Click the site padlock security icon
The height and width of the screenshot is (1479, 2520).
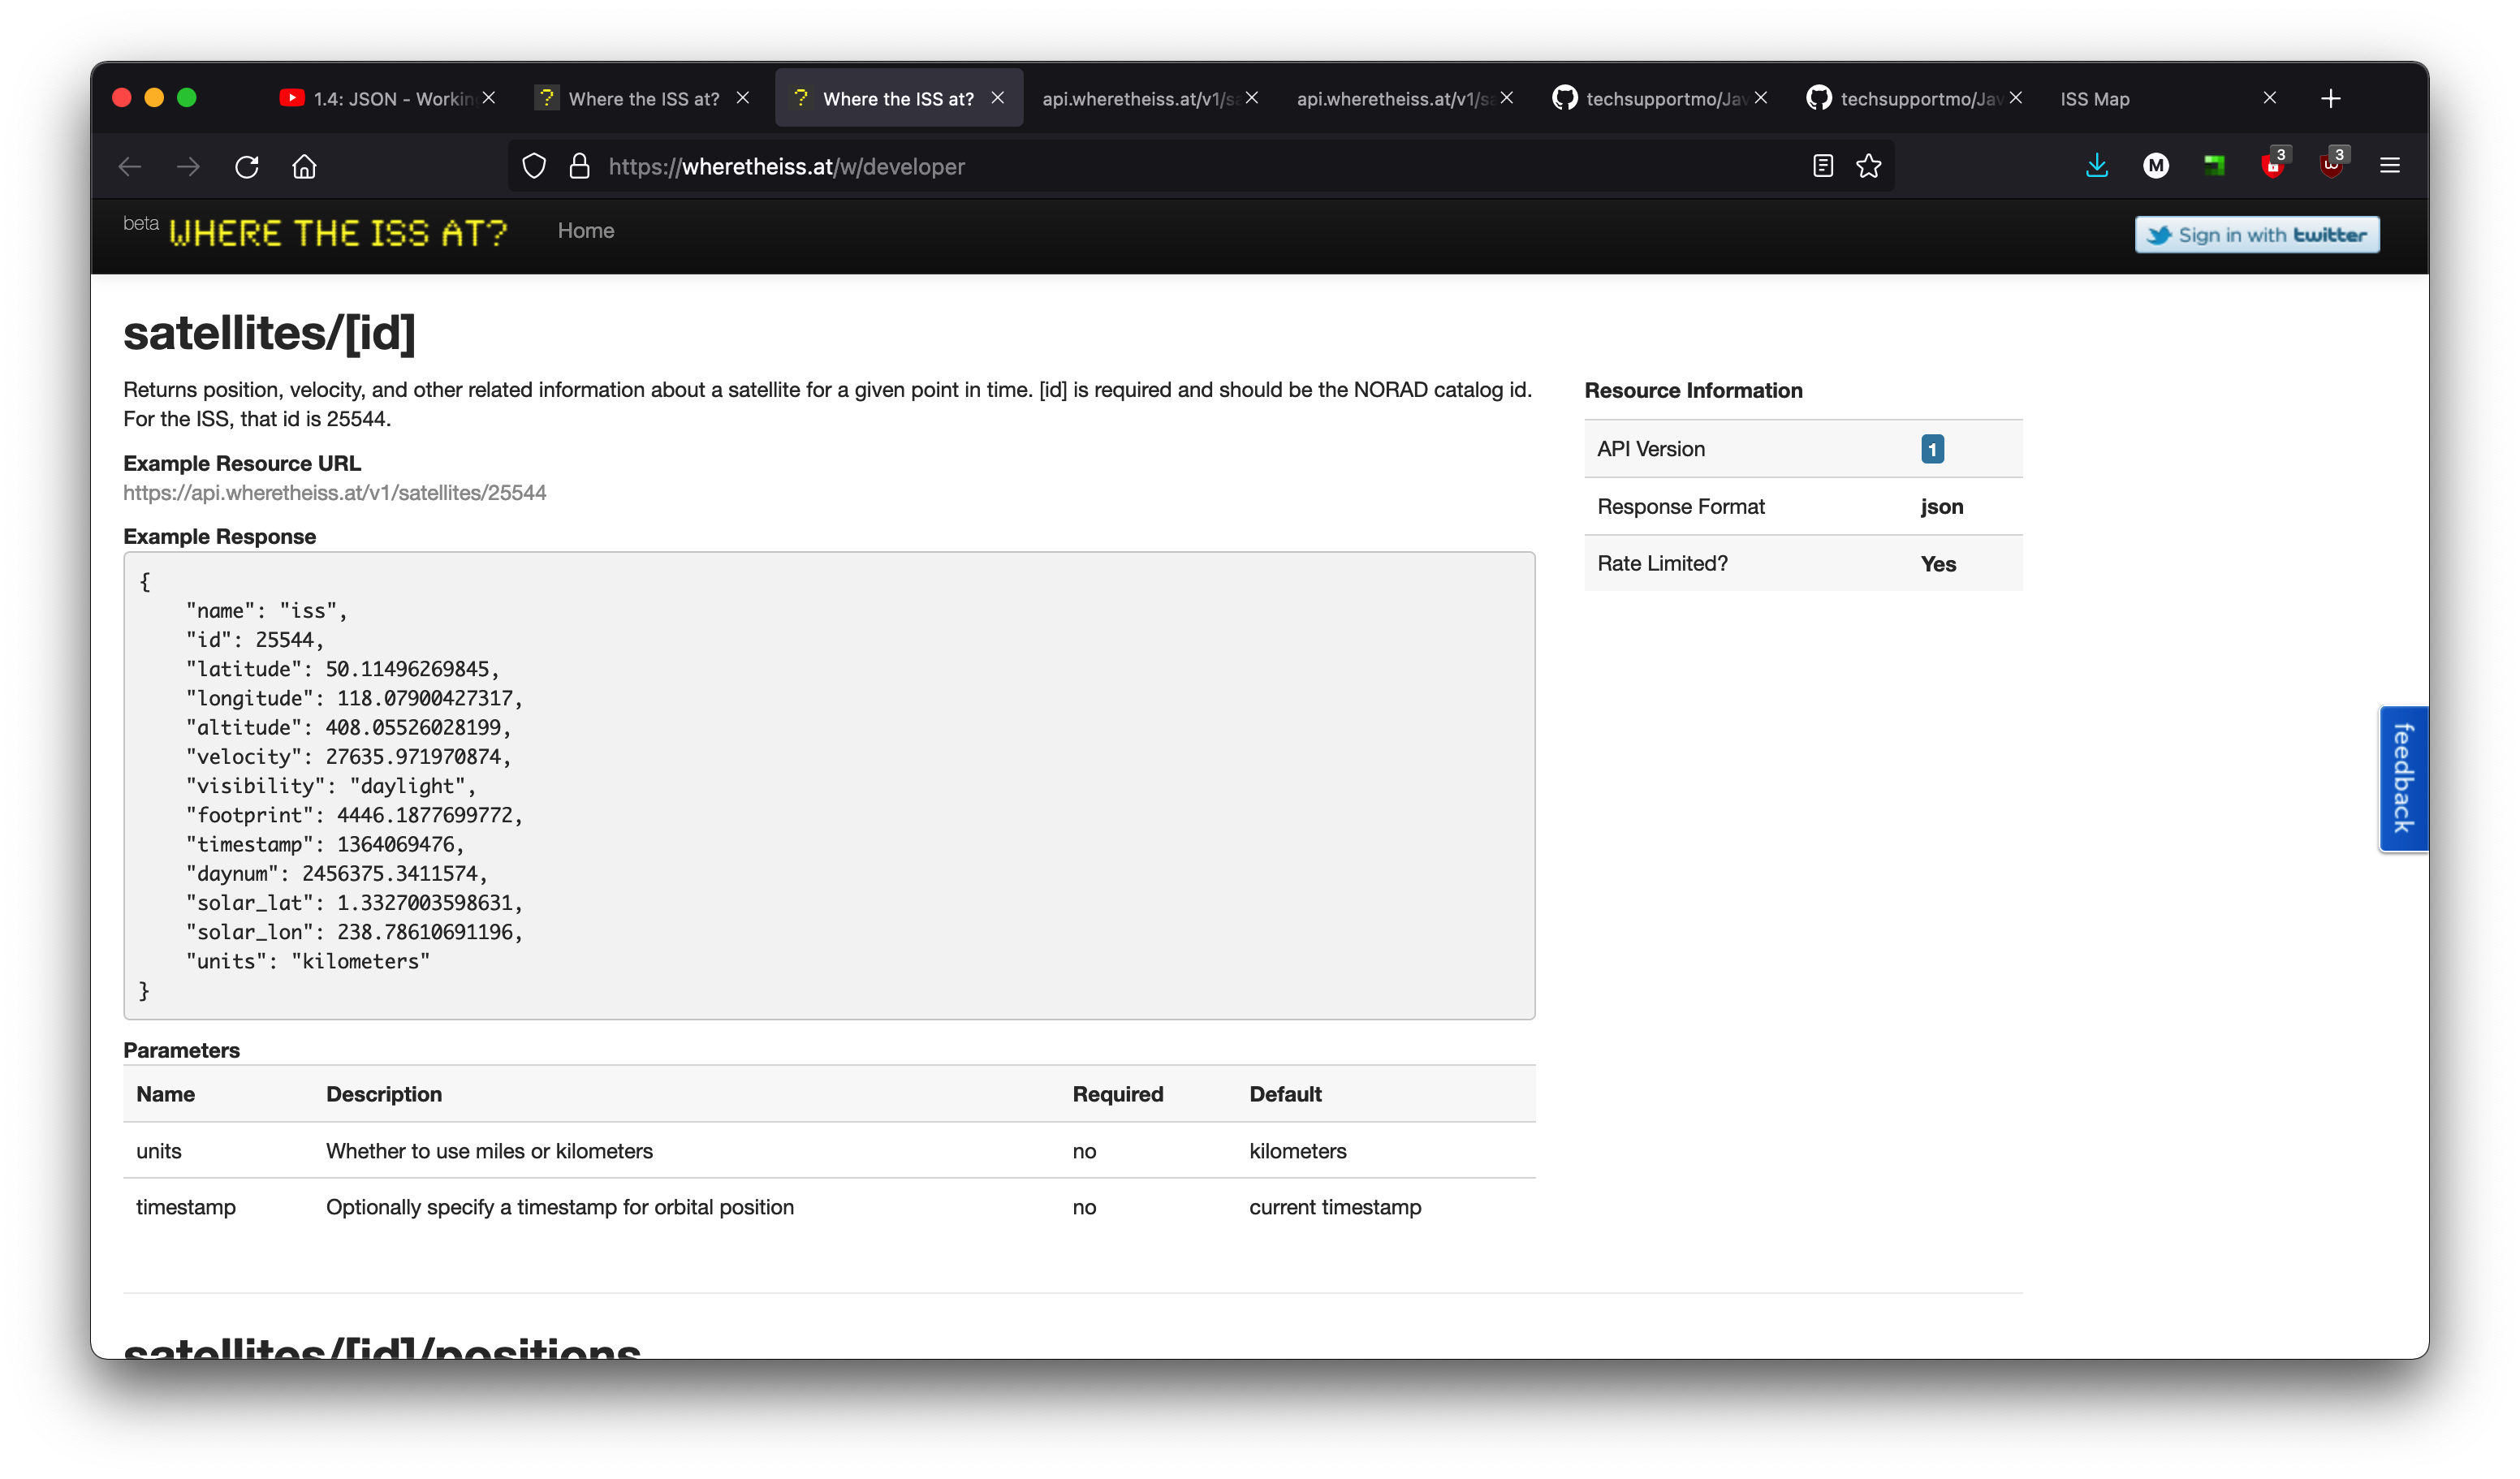click(x=579, y=166)
